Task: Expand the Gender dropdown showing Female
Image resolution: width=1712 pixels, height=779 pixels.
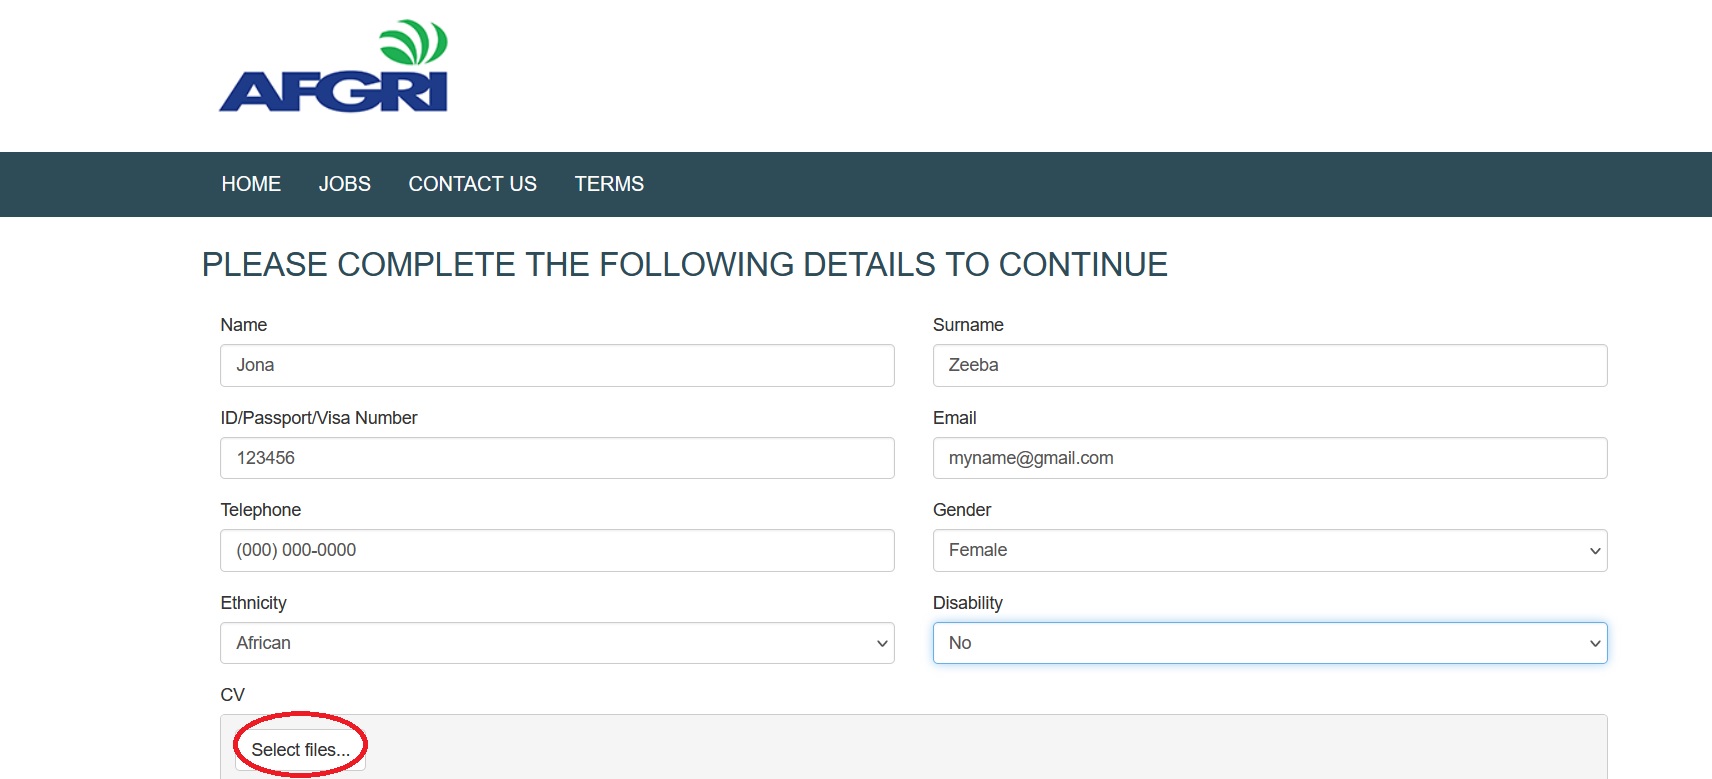Action: click(1269, 551)
